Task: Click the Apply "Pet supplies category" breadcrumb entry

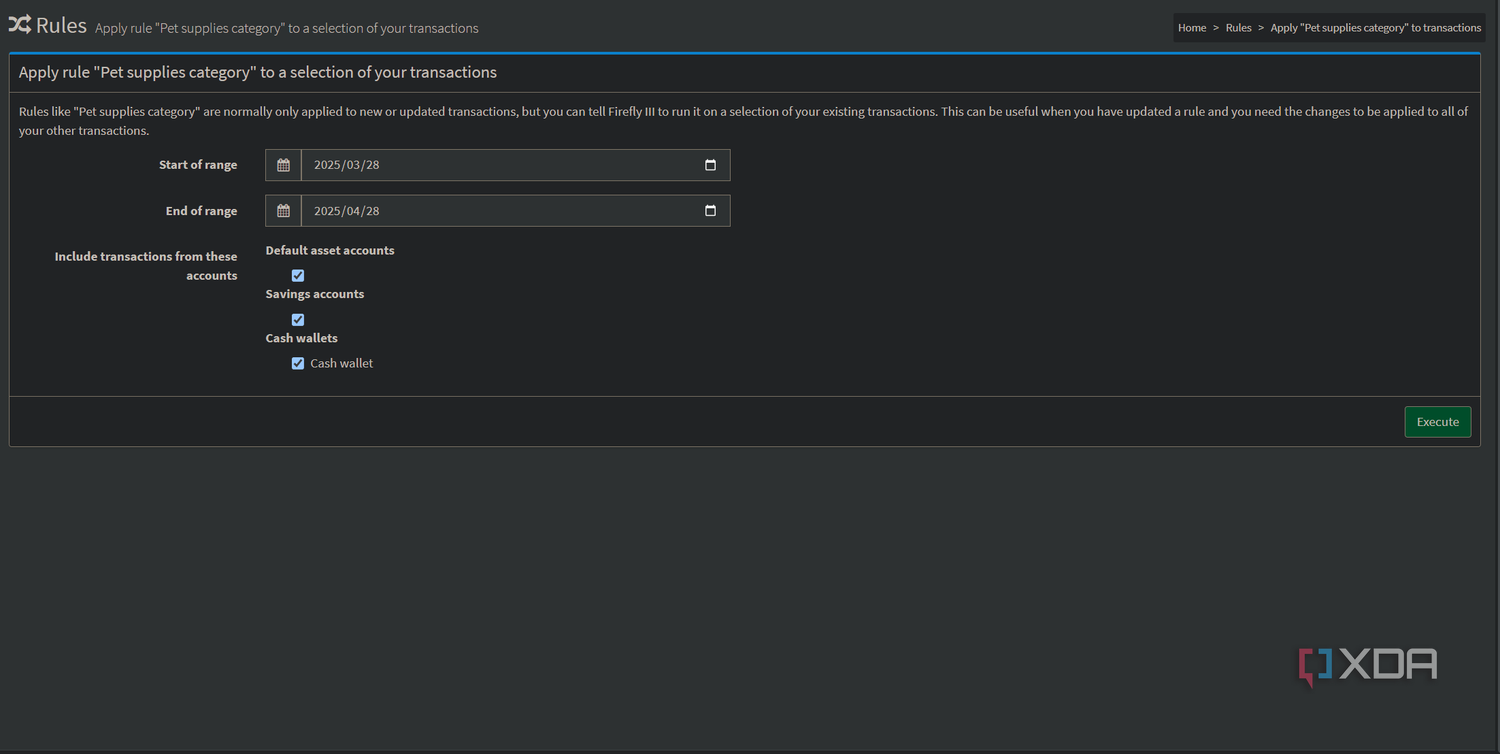Action: [1375, 28]
